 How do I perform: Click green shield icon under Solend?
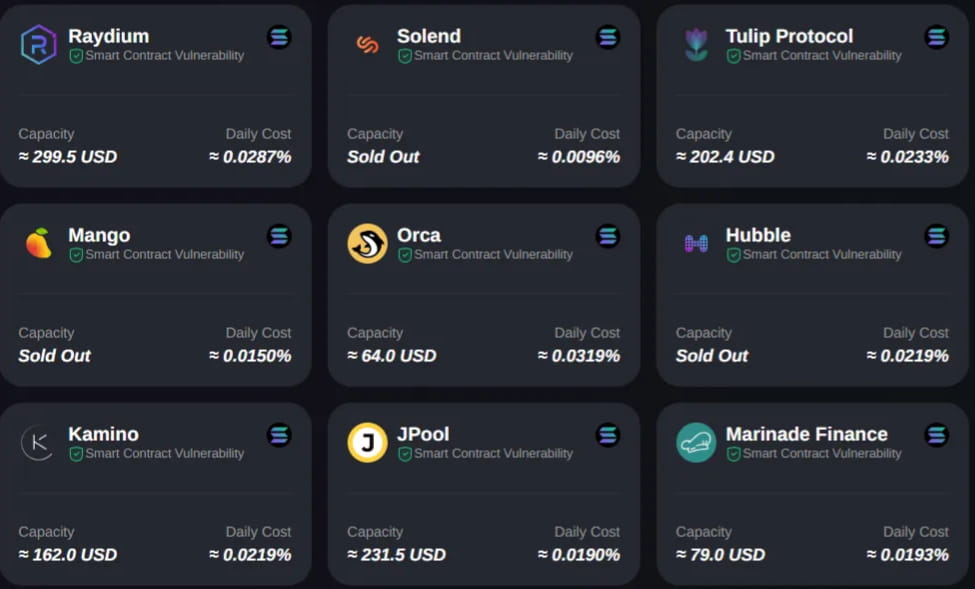click(405, 56)
